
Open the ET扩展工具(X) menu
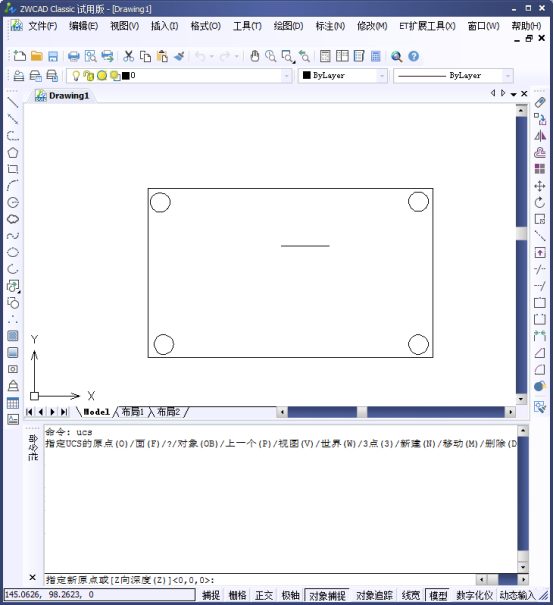(427, 26)
